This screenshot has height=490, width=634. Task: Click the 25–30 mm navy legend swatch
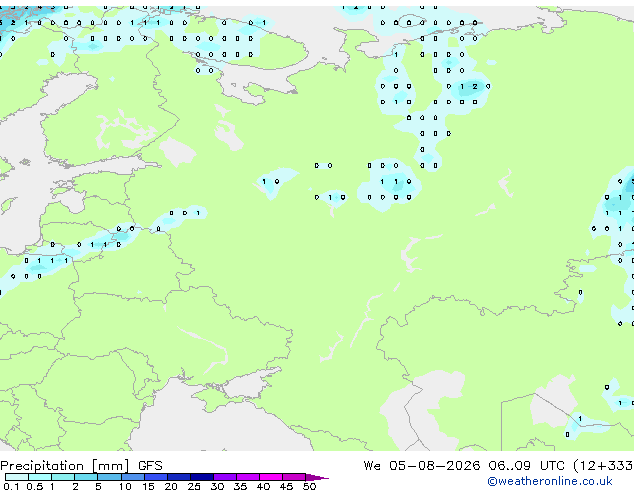click(x=202, y=477)
